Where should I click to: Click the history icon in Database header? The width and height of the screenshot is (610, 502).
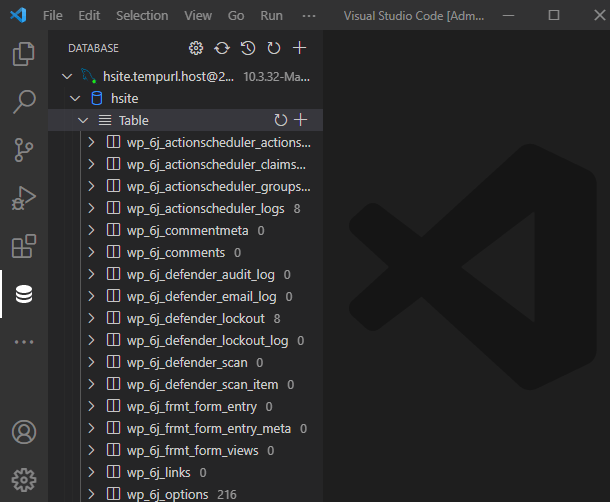pos(248,48)
